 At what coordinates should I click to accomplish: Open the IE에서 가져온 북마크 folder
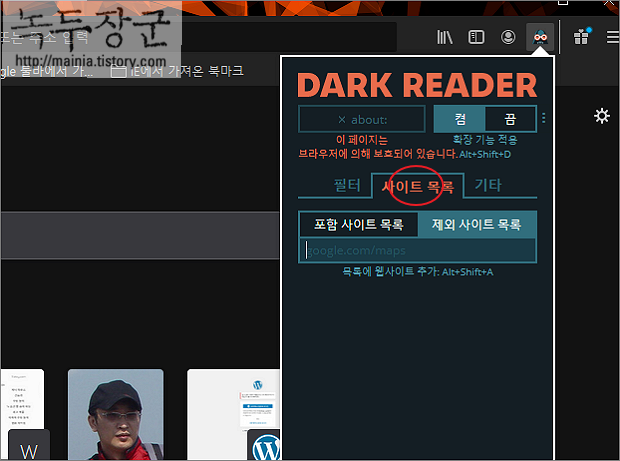177,71
